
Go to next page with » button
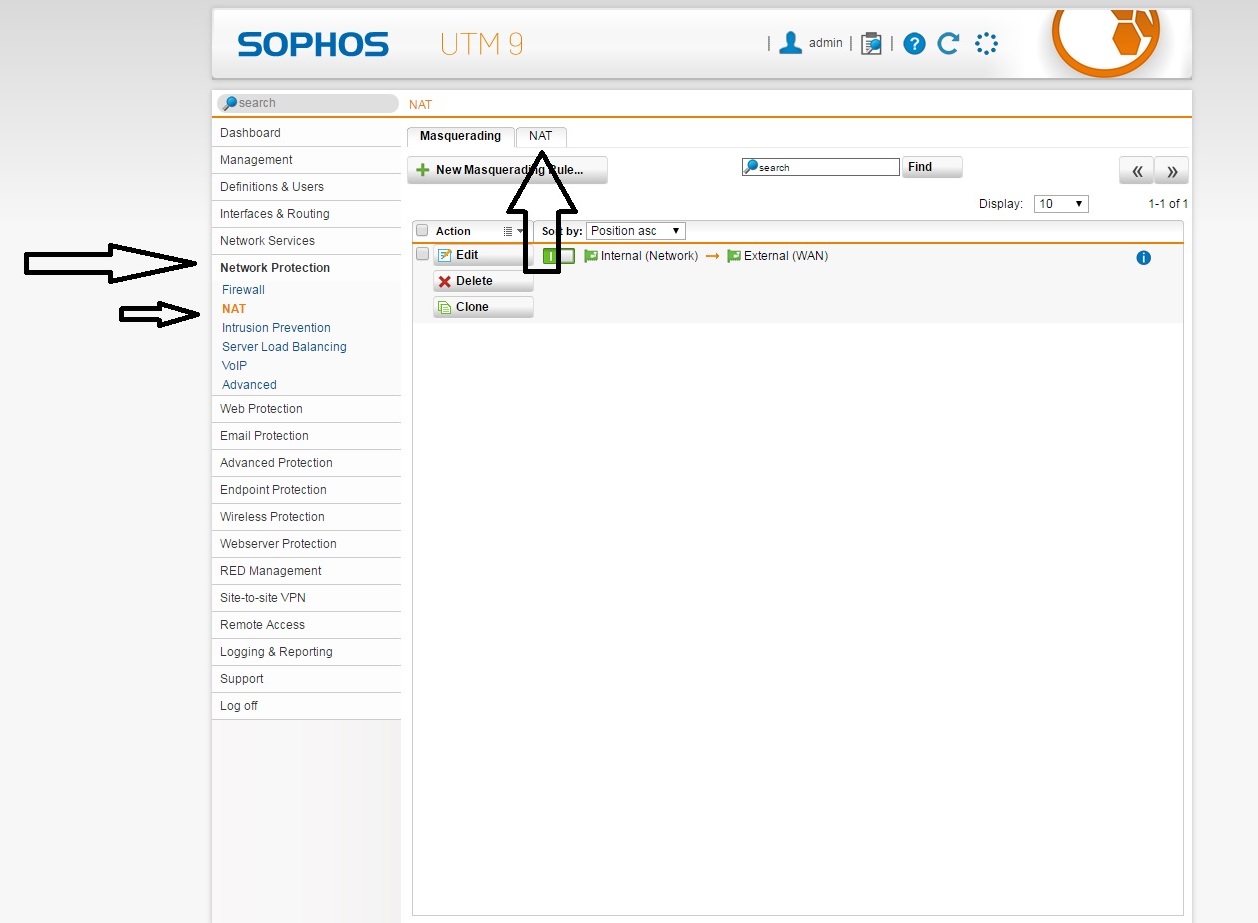1172,171
